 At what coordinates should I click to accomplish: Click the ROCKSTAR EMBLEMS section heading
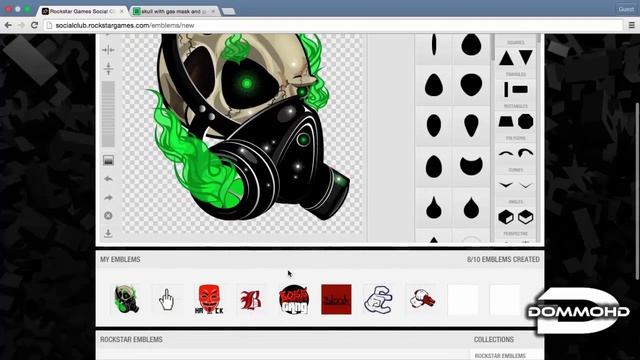(131, 340)
